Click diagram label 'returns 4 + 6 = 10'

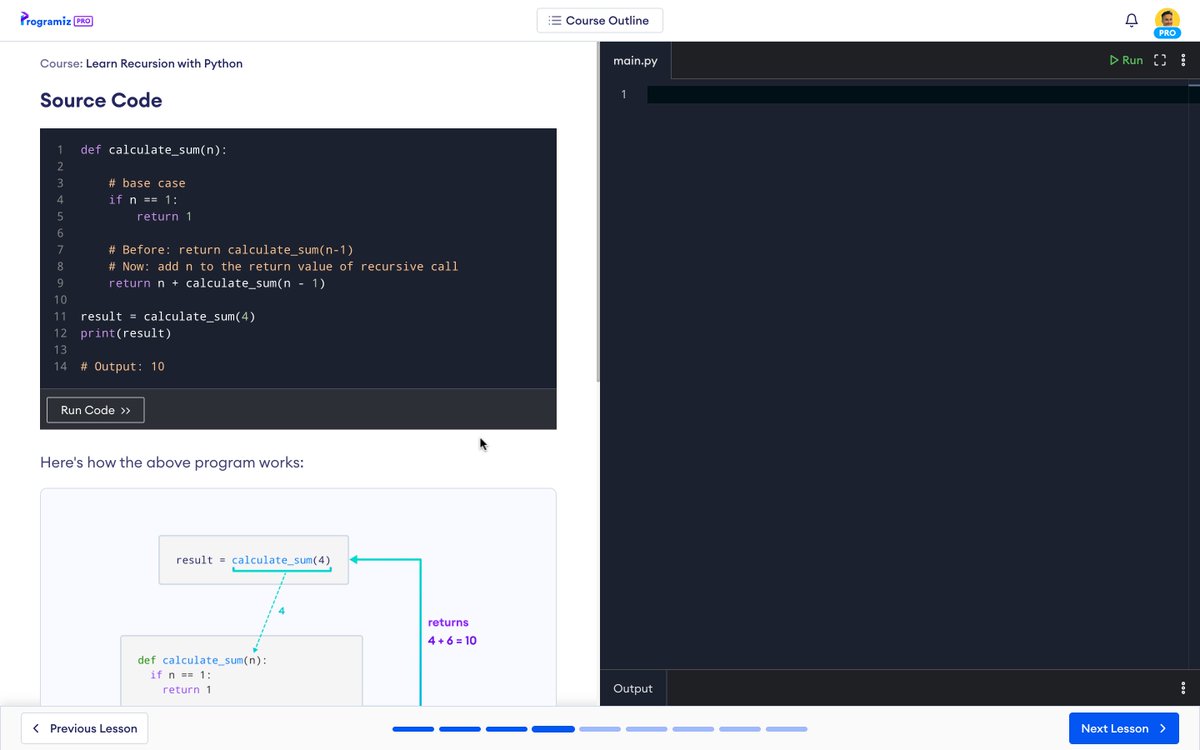click(x=452, y=631)
